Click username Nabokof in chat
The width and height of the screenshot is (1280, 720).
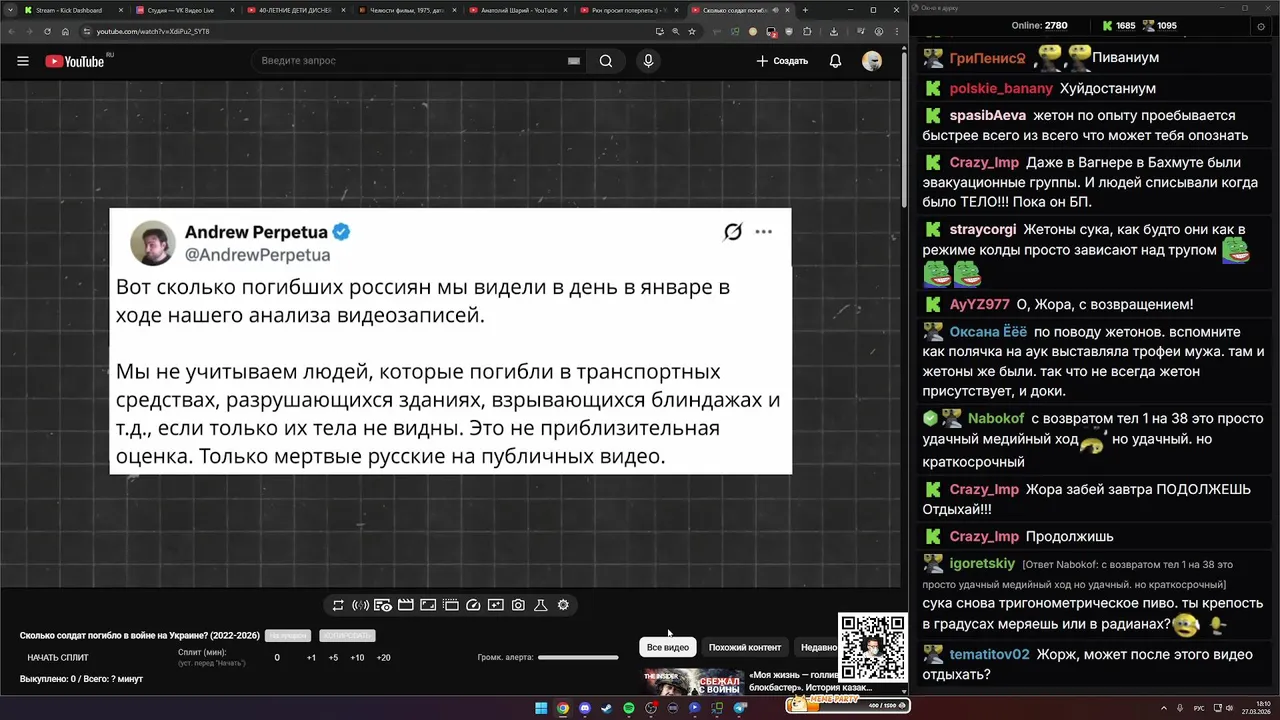(x=996, y=419)
